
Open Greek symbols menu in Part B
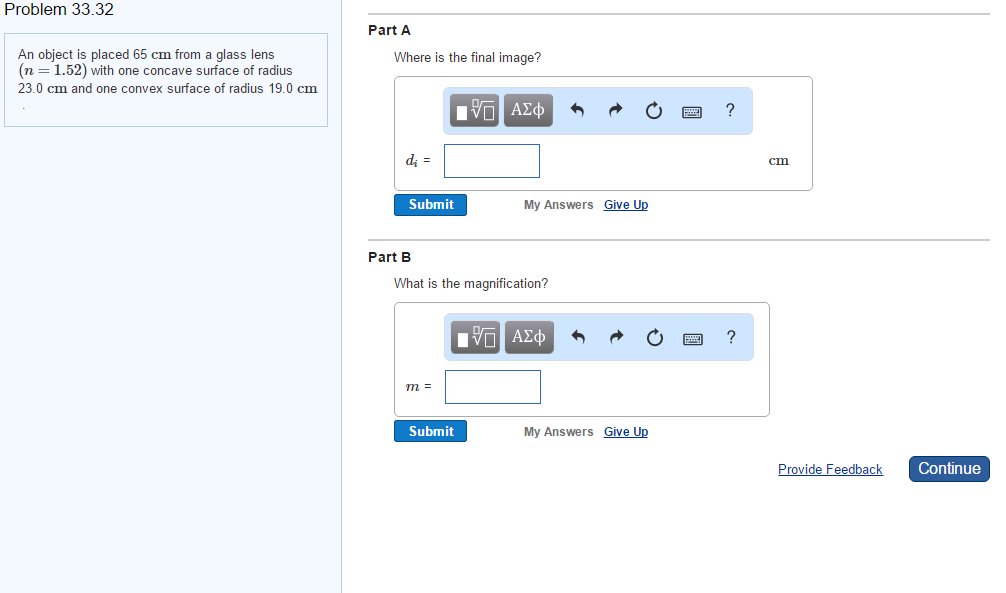pos(528,338)
